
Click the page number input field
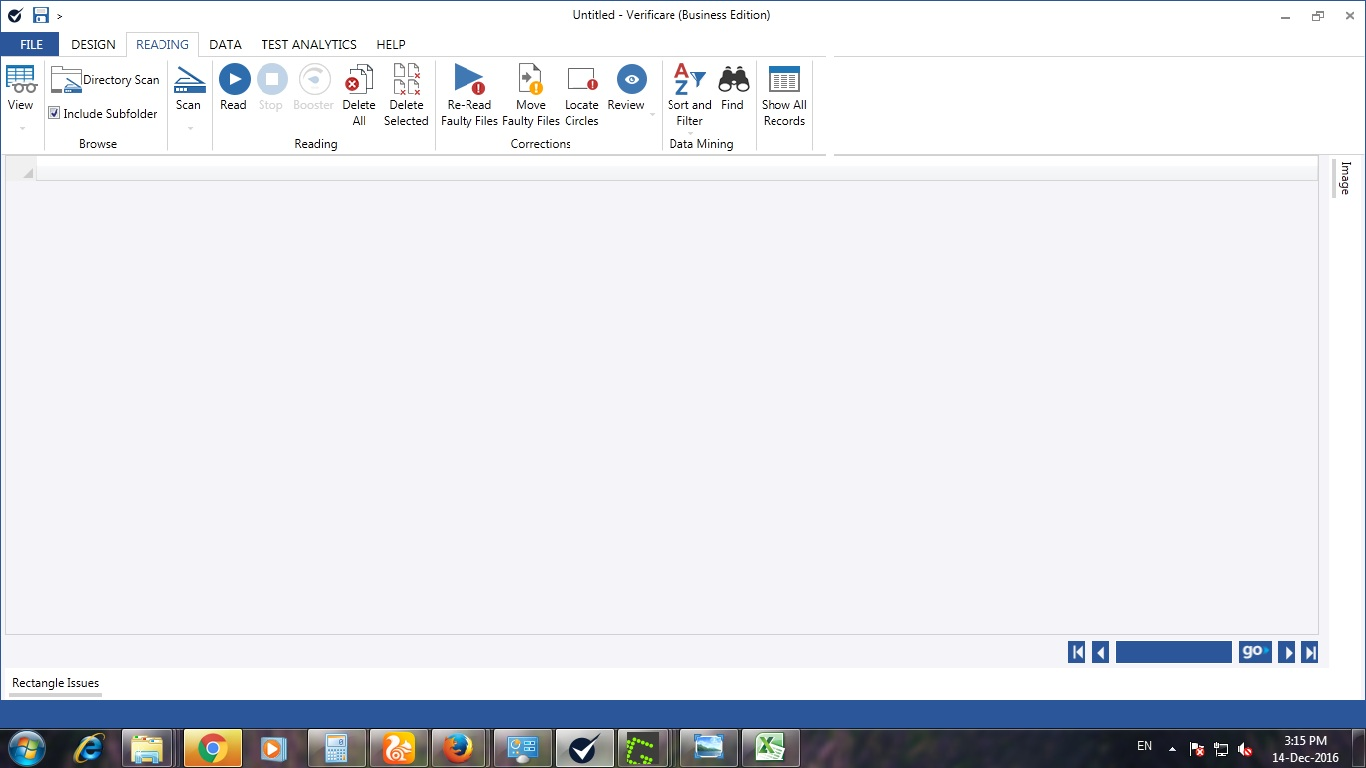(x=1173, y=652)
